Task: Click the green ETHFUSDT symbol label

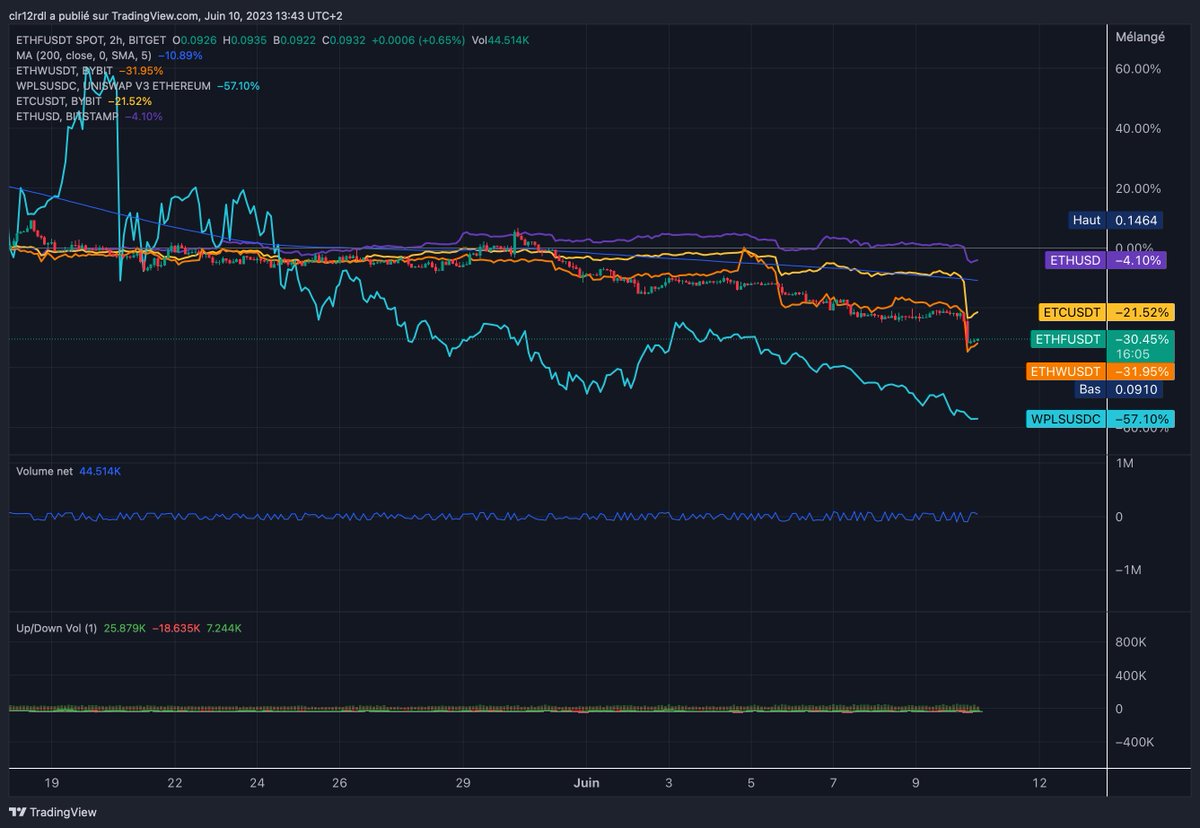Action: click(1068, 339)
